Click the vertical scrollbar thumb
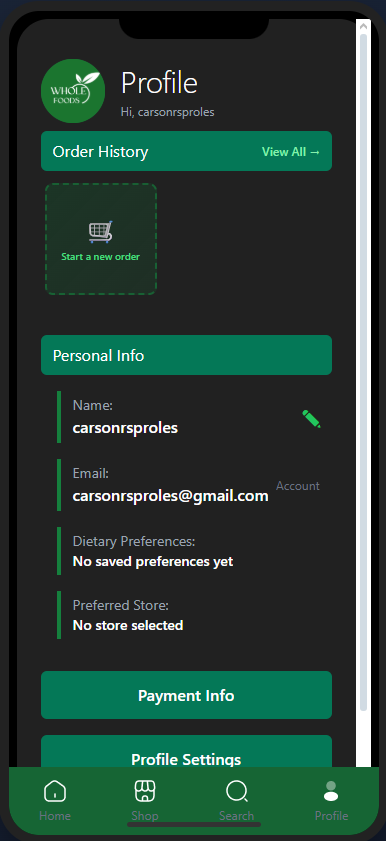Image resolution: width=386 pixels, height=841 pixels. 363,372
